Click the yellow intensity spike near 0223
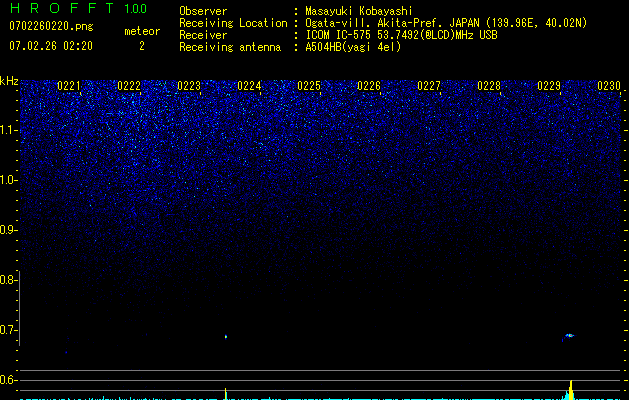 (226, 394)
